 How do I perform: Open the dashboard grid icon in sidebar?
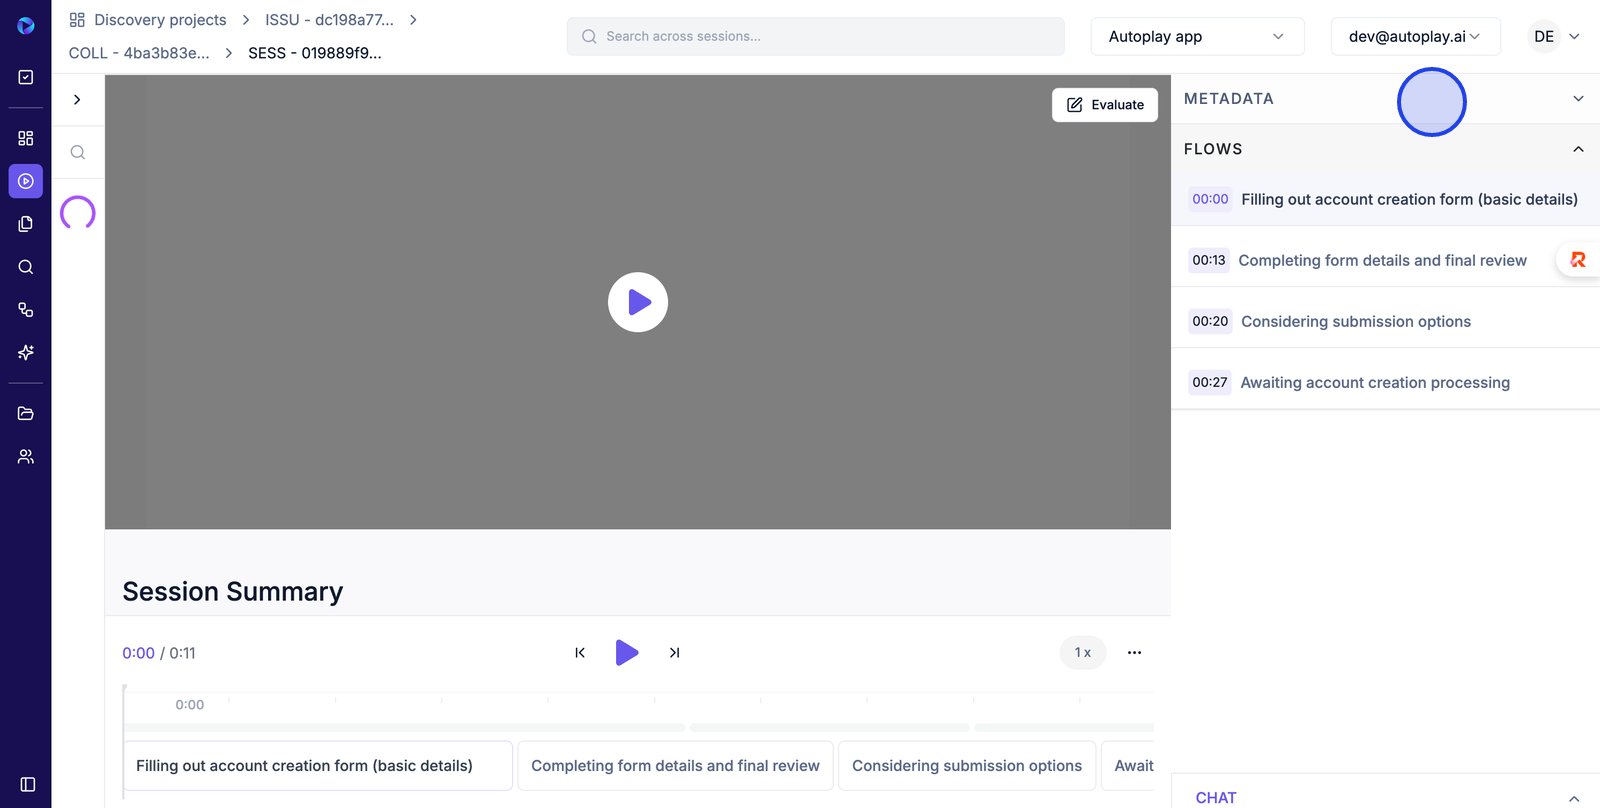(x=26, y=138)
